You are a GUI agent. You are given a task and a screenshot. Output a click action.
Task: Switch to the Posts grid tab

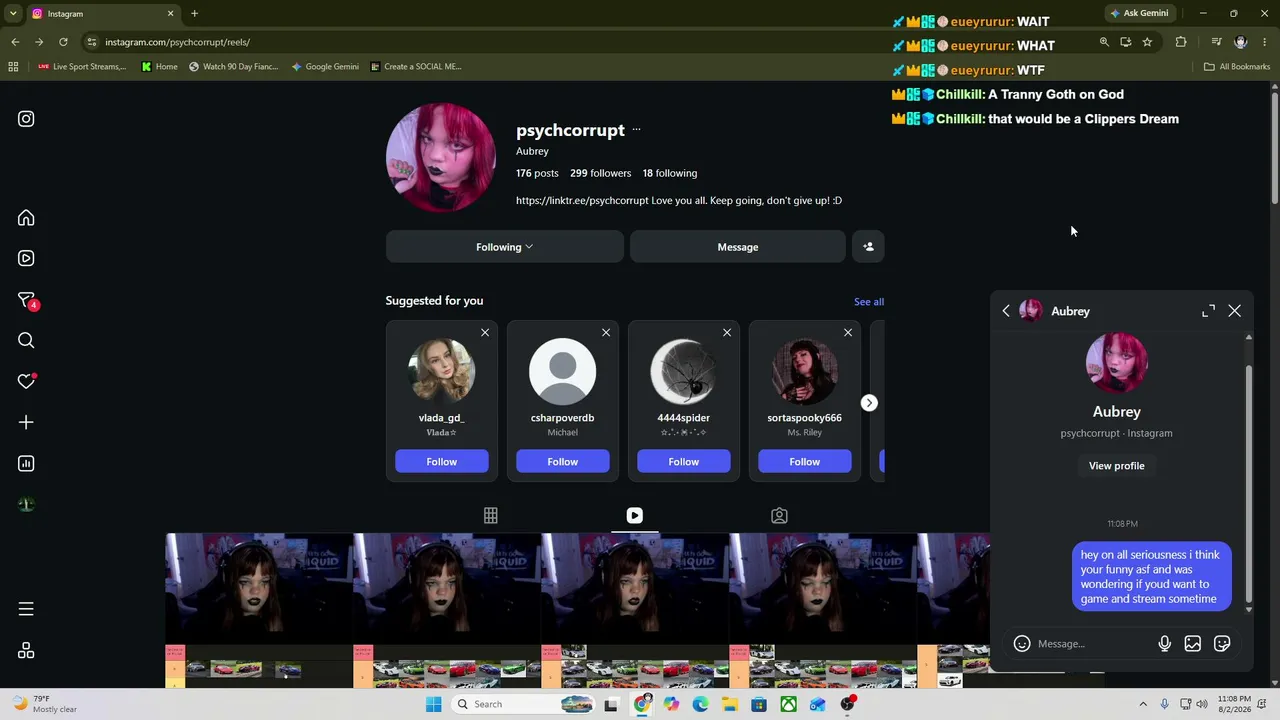pyautogui.click(x=491, y=516)
